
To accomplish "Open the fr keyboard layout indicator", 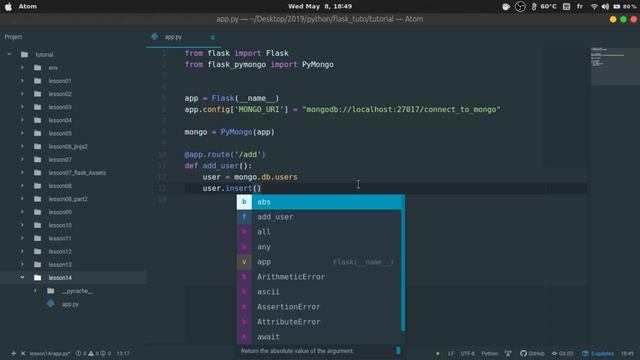I will pyautogui.click(x=580, y=7).
